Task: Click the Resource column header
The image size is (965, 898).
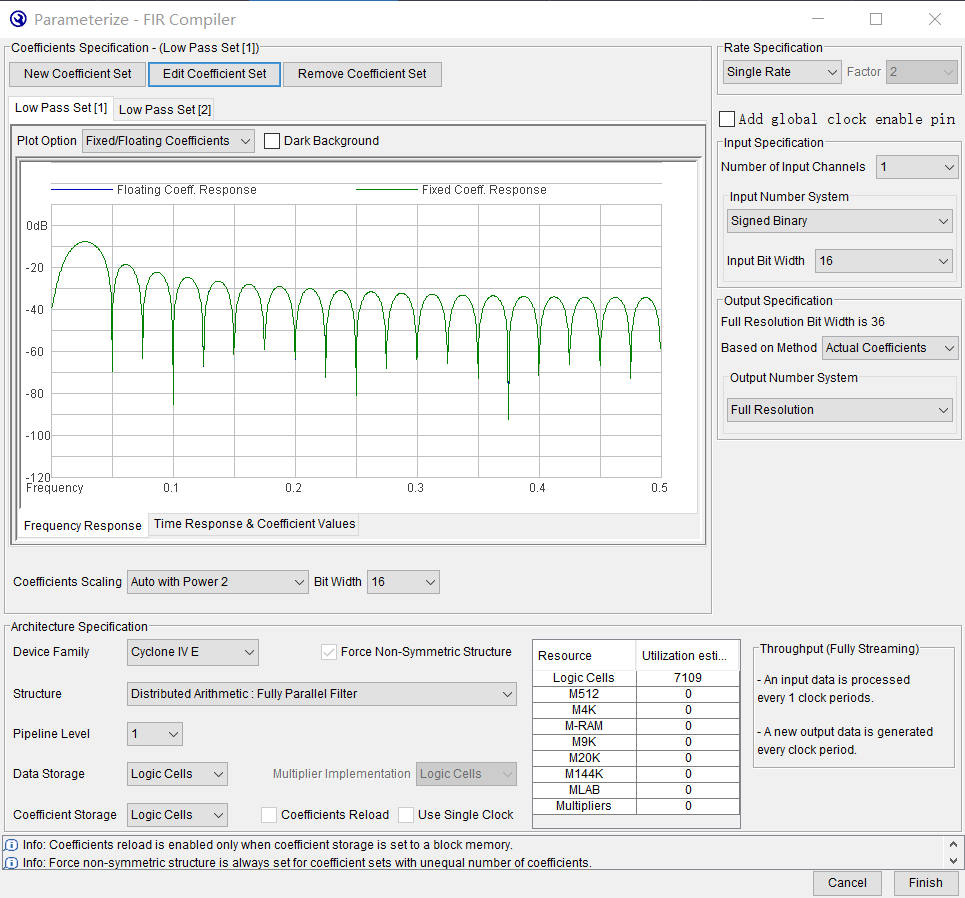Action: coord(584,655)
